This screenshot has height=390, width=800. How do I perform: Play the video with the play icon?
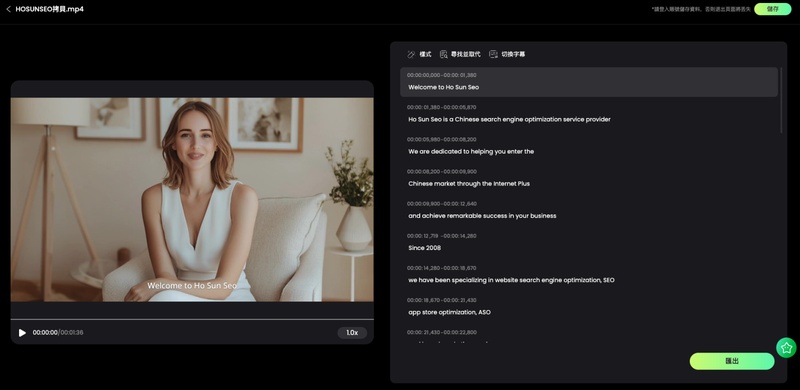click(22, 333)
